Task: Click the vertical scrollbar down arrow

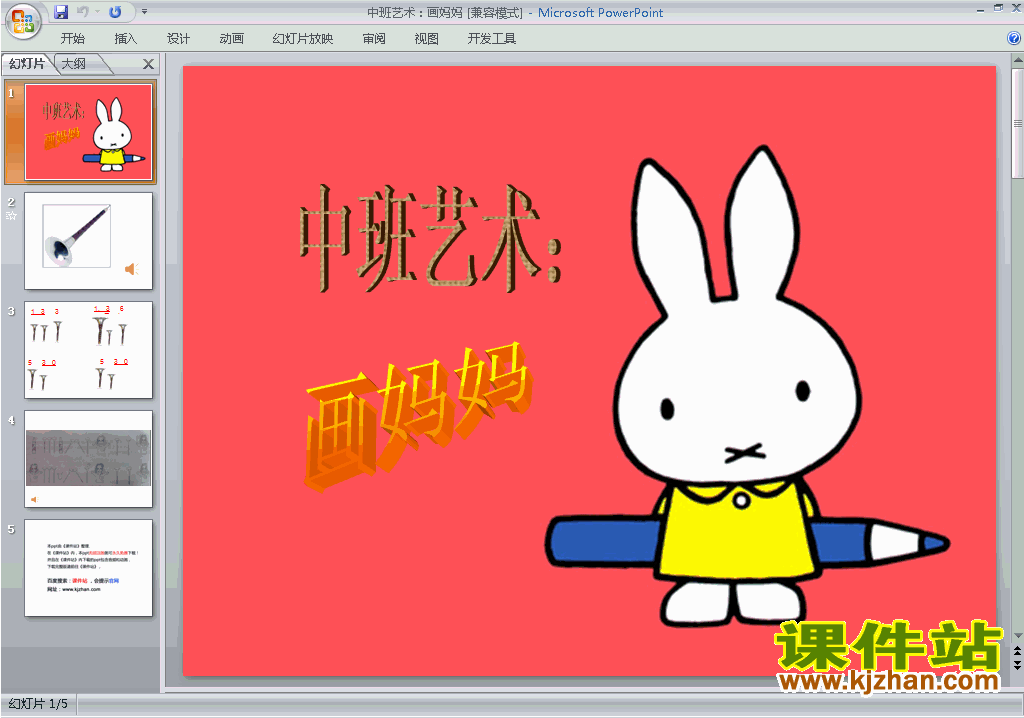Action: [x=1017, y=636]
